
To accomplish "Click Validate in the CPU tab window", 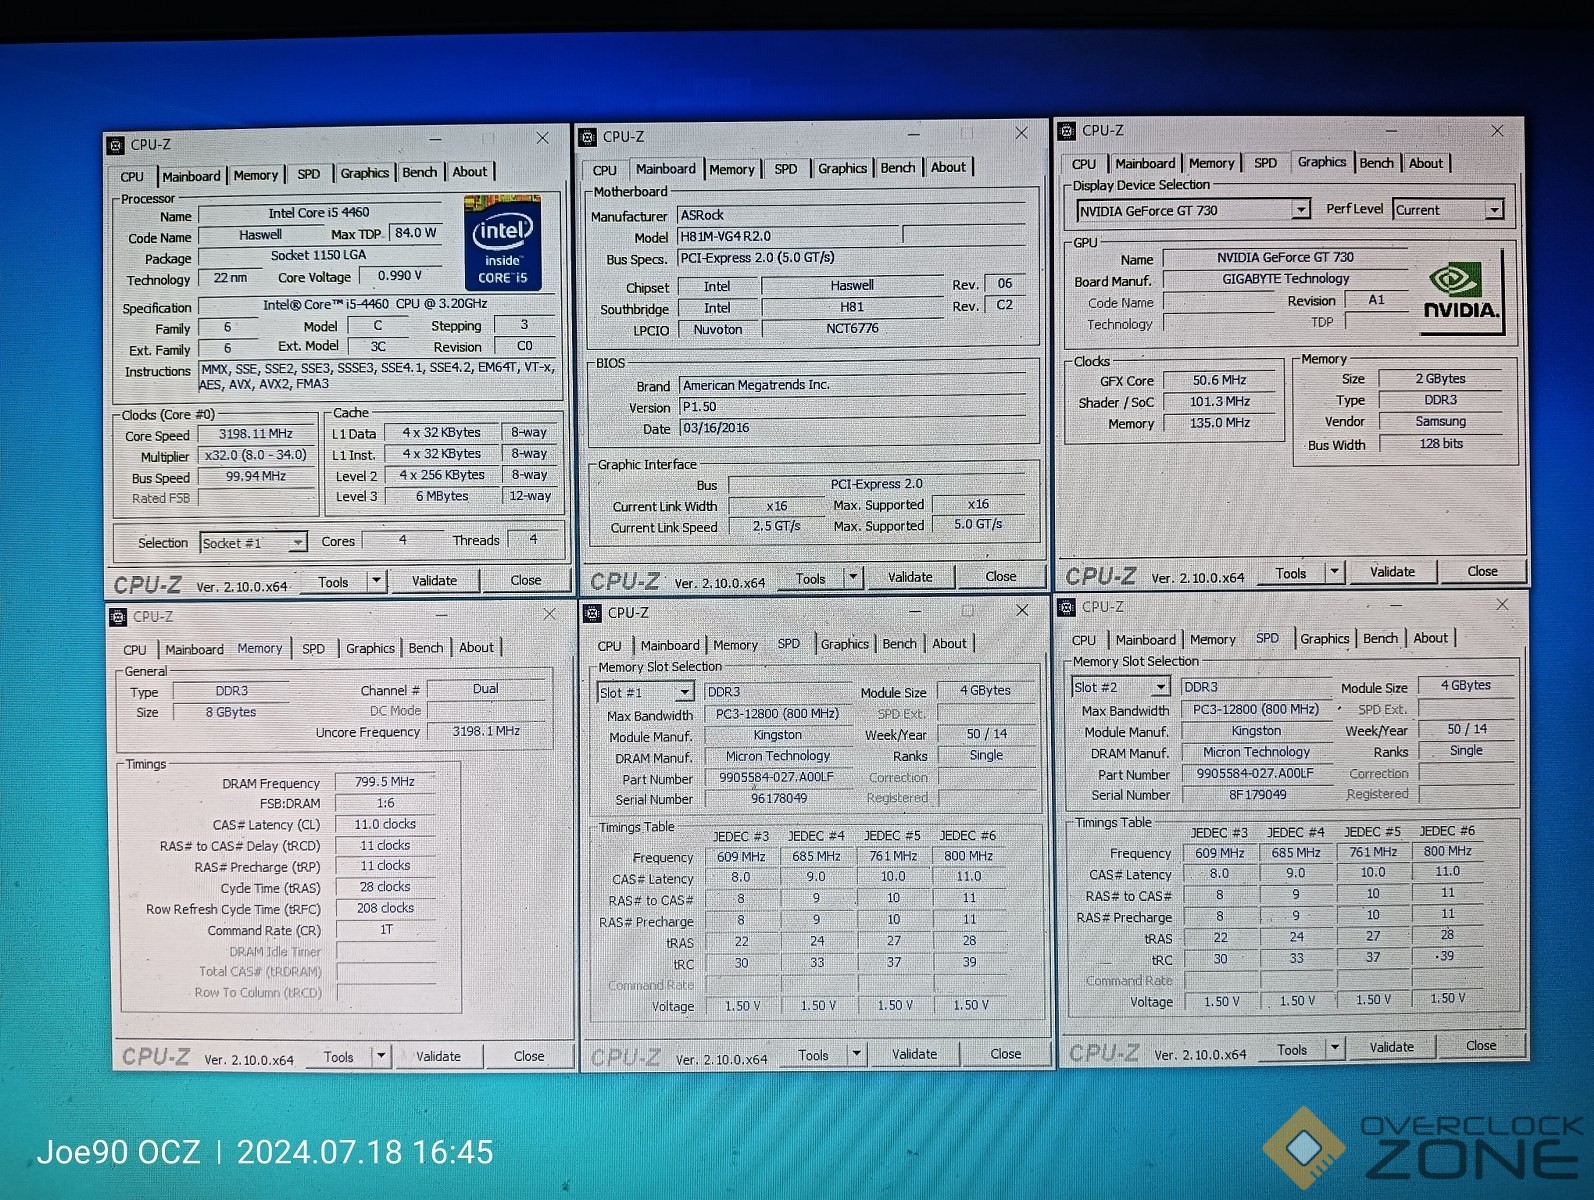I will tap(435, 581).
